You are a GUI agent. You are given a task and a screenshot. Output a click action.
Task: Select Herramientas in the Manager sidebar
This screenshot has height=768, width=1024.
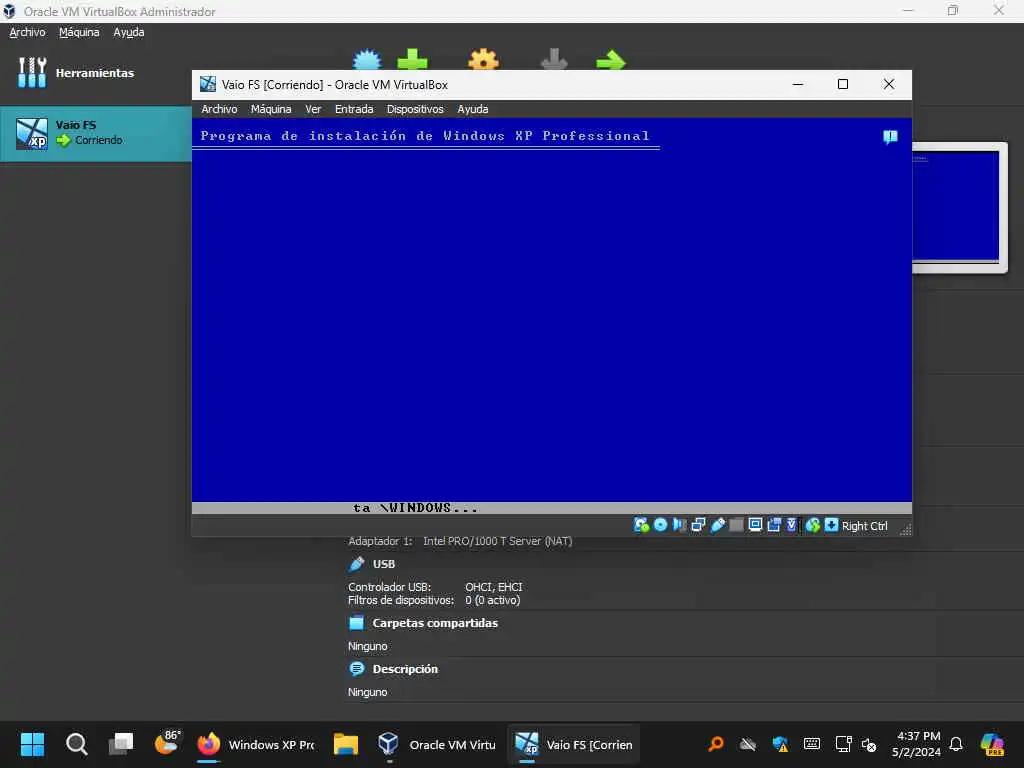(95, 72)
